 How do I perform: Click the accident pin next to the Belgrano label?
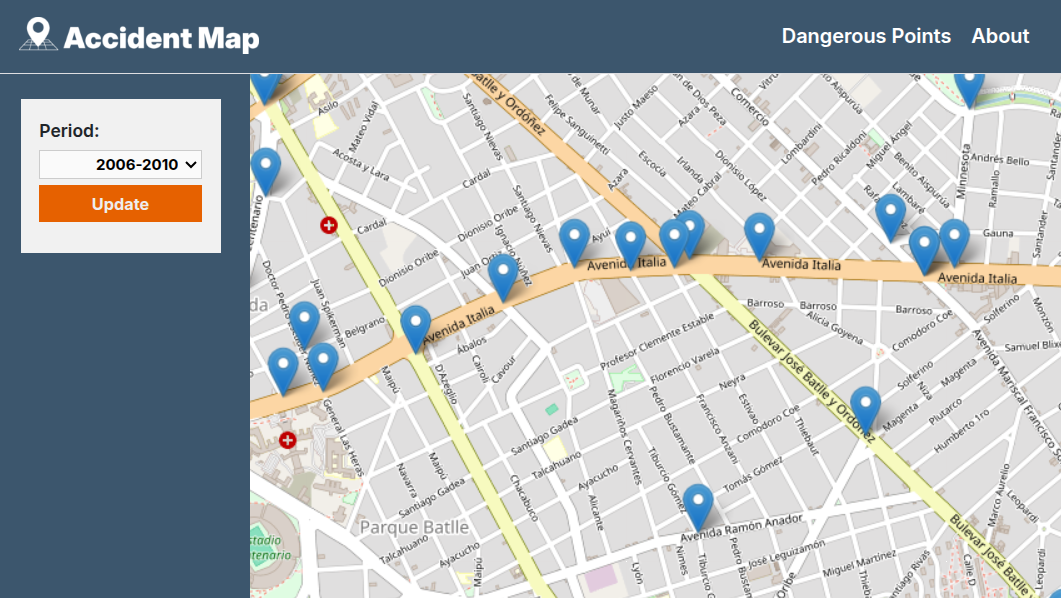point(415,329)
